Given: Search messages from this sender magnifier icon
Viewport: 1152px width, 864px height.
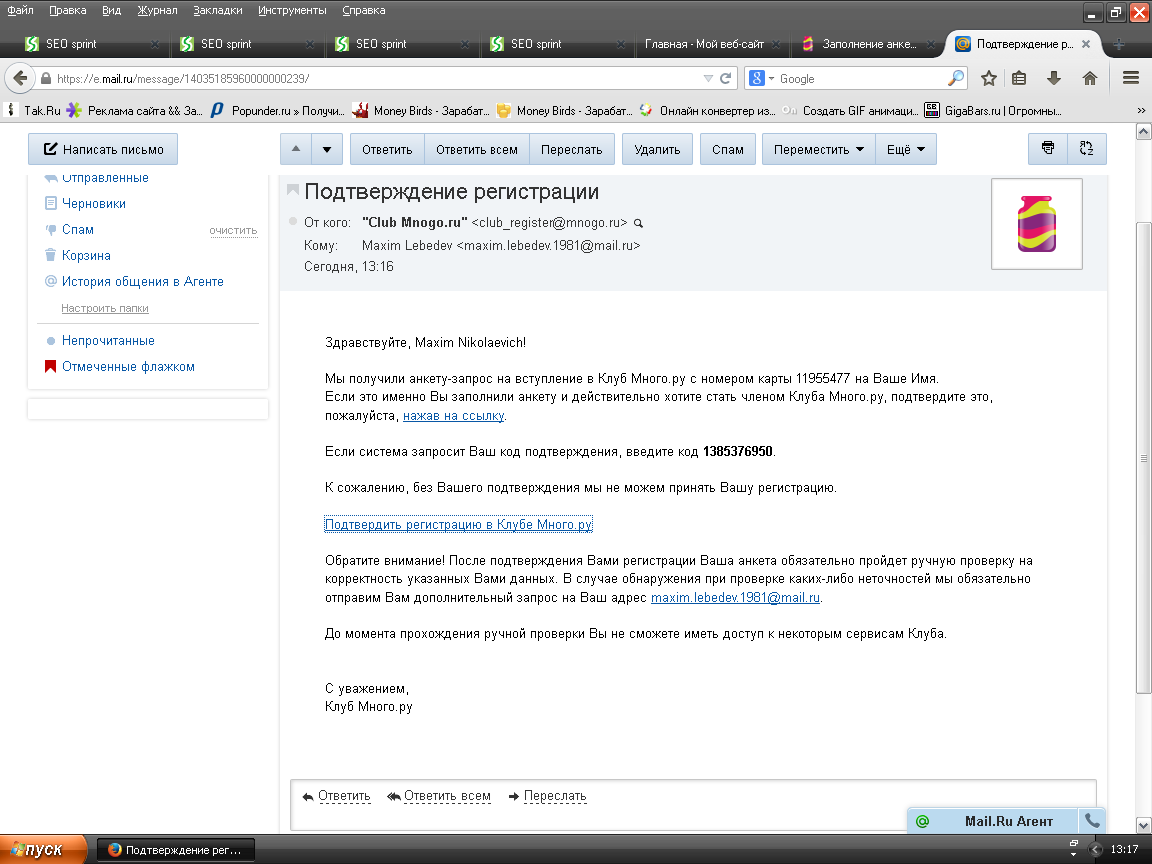Looking at the screenshot, I should [x=638, y=223].
